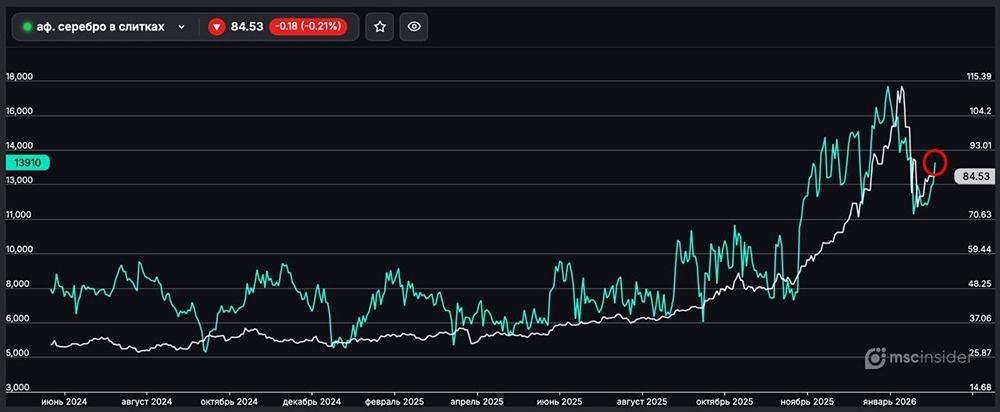The width and height of the screenshot is (1000, 412).
Task: Click the «ноябрь 2025» time axis label
Action: point(805,400)
